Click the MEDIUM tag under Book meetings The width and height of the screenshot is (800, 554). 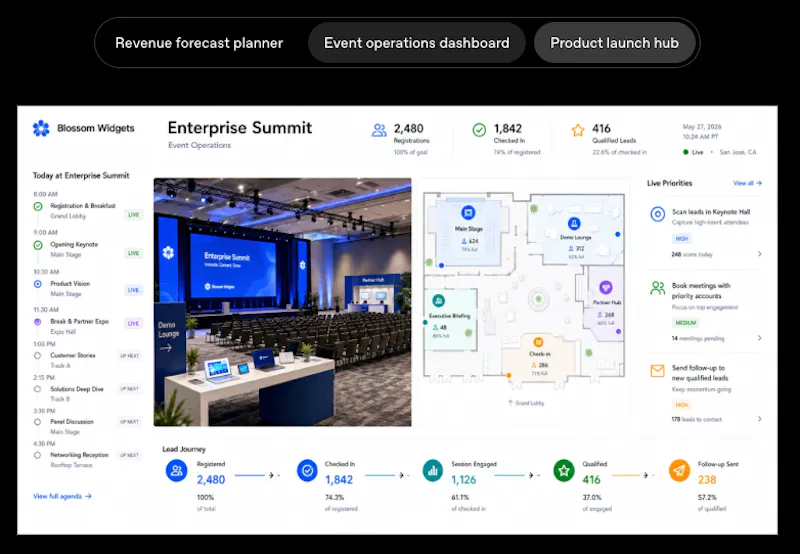[x=685, y=323]
